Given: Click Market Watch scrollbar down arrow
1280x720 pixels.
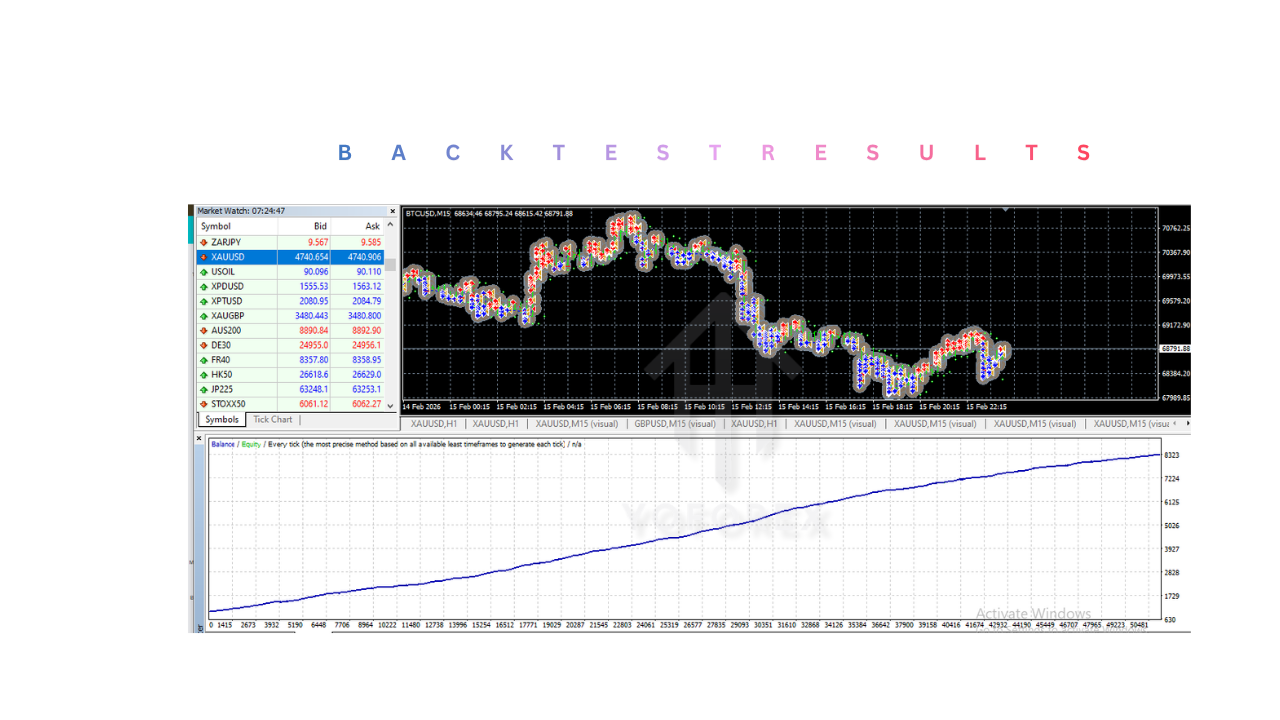Looking at the screenshot, I should pyautogui.click(x=390, y=405).
